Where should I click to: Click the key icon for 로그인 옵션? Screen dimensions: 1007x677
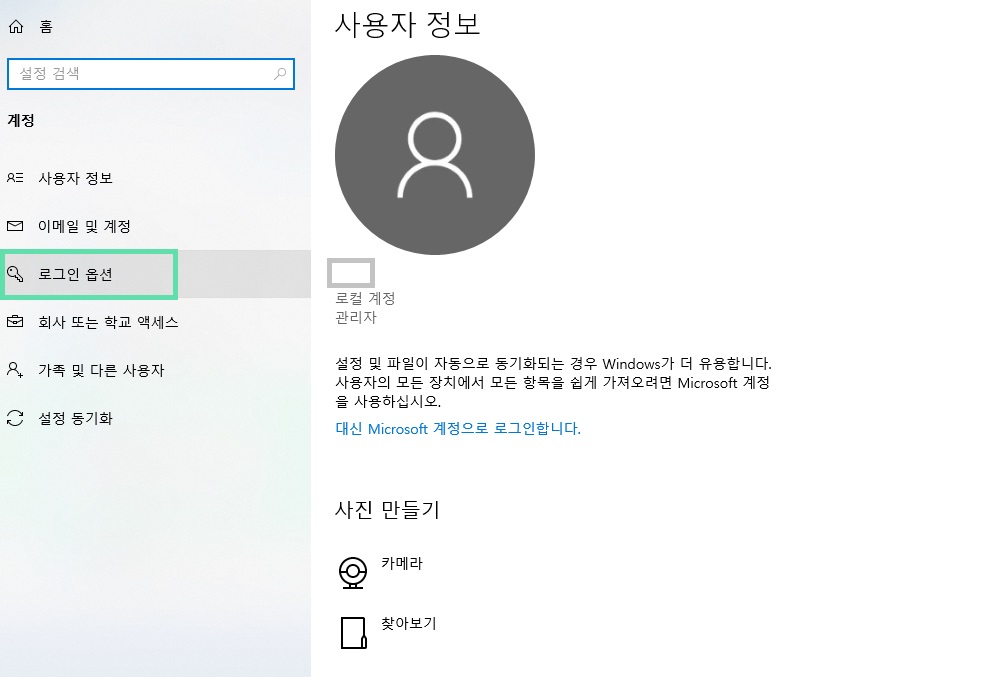coord(15,274)
